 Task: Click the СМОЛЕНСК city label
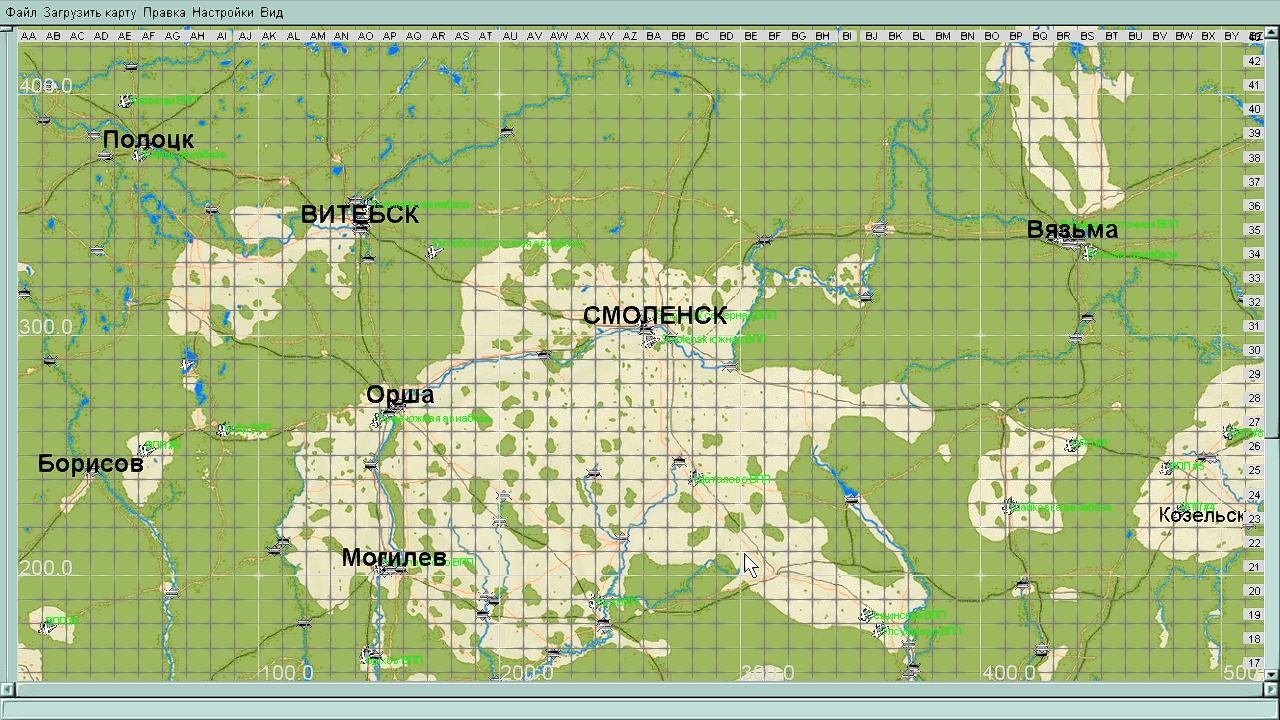655,316
